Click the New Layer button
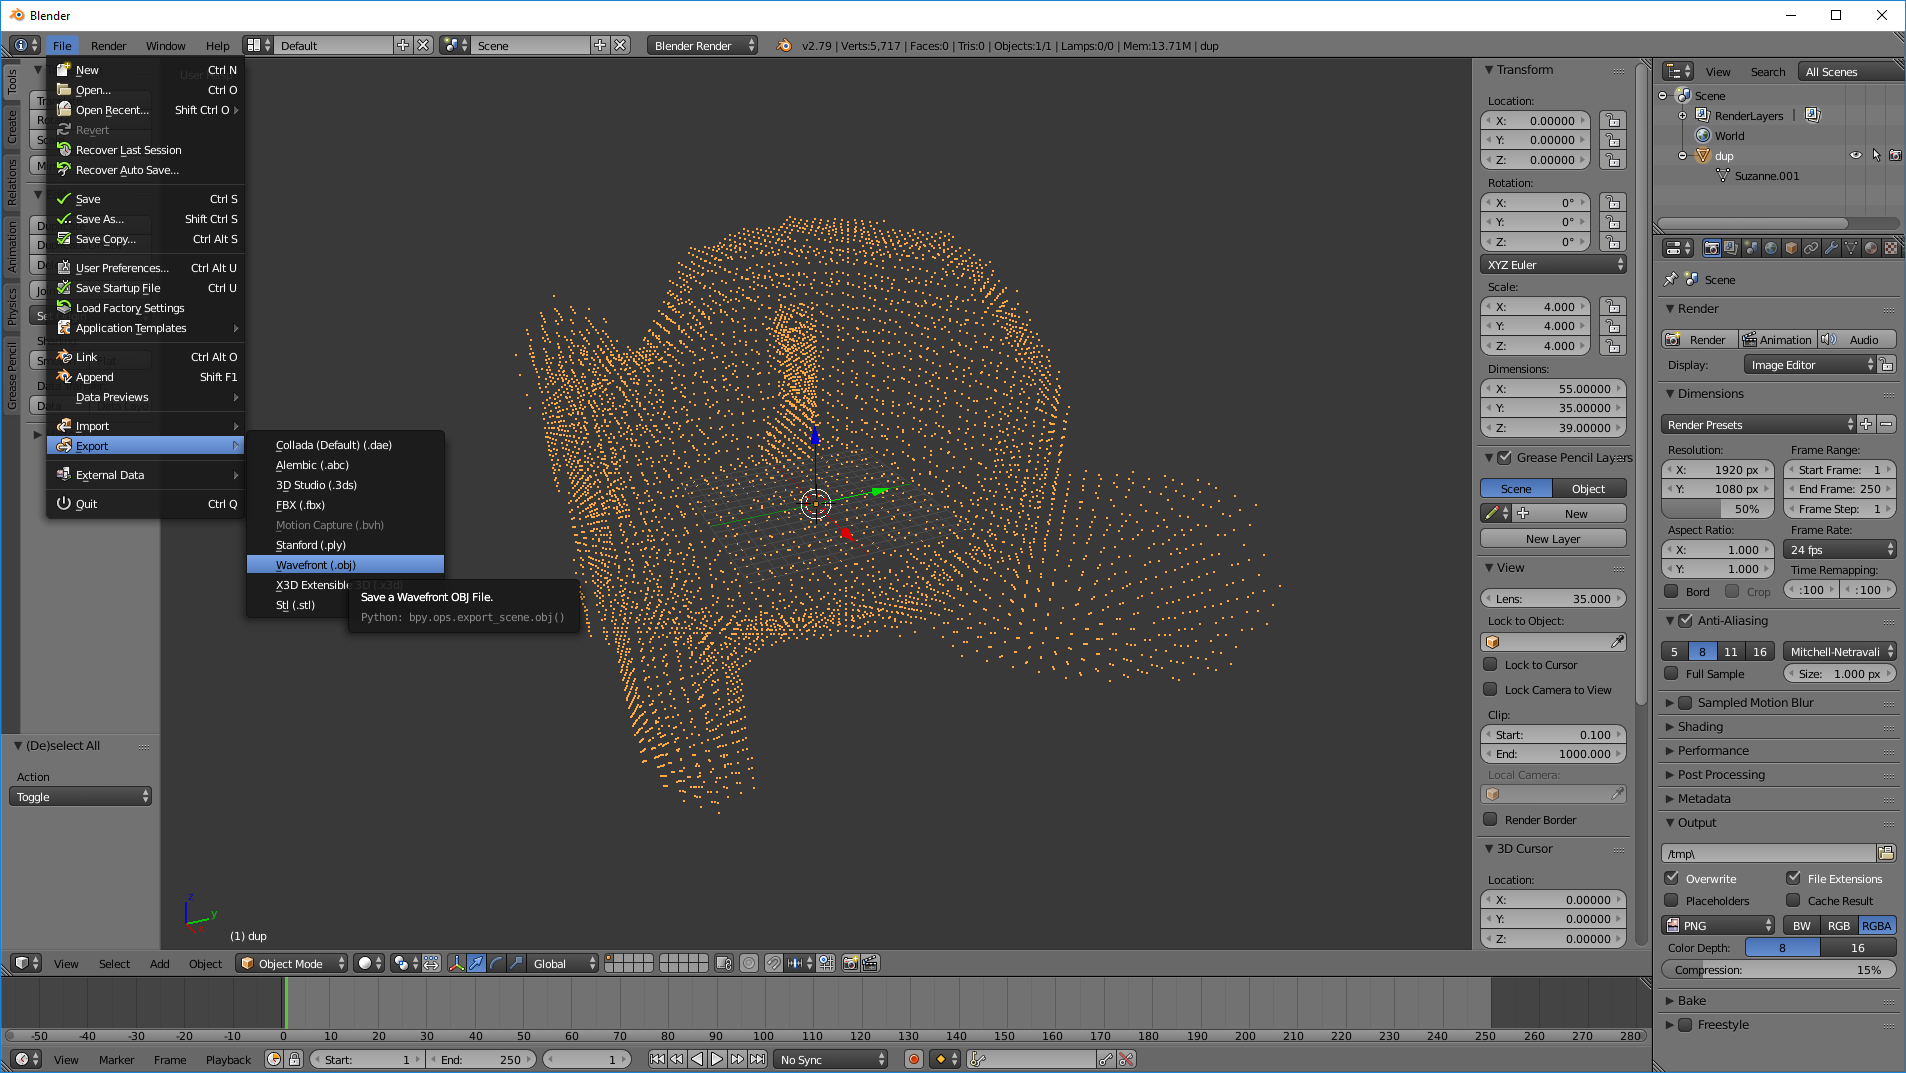Viewport: 1906px width, 1073px height. click(x=1552, y=539)
